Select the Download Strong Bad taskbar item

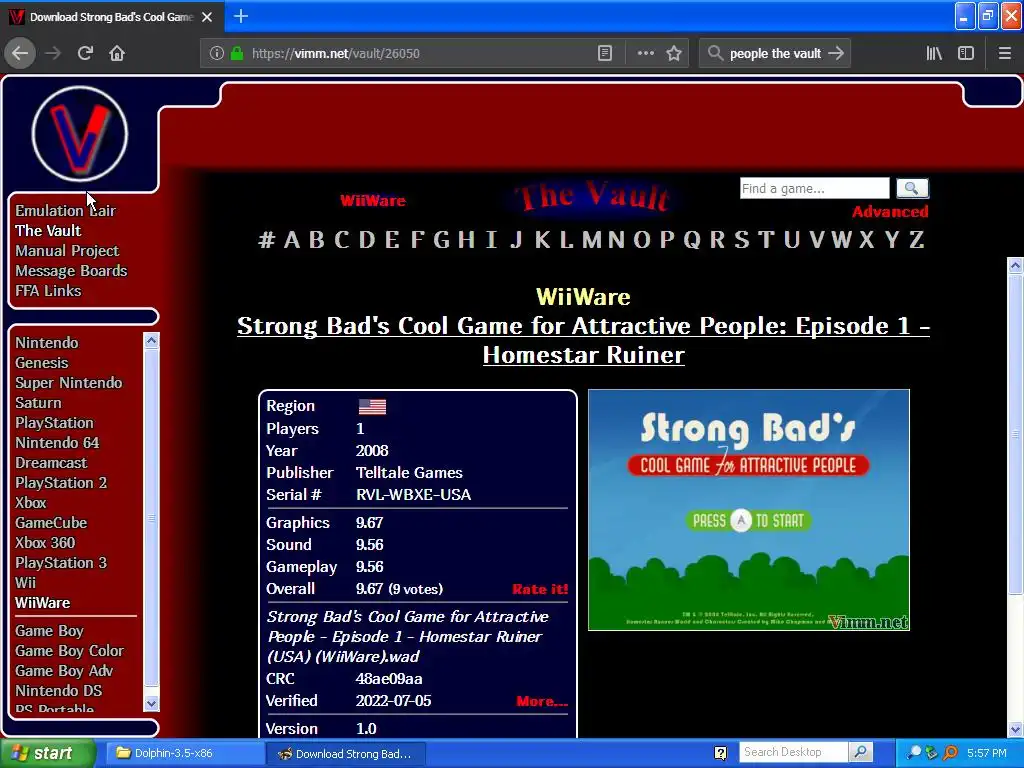(x=347, y=754)
